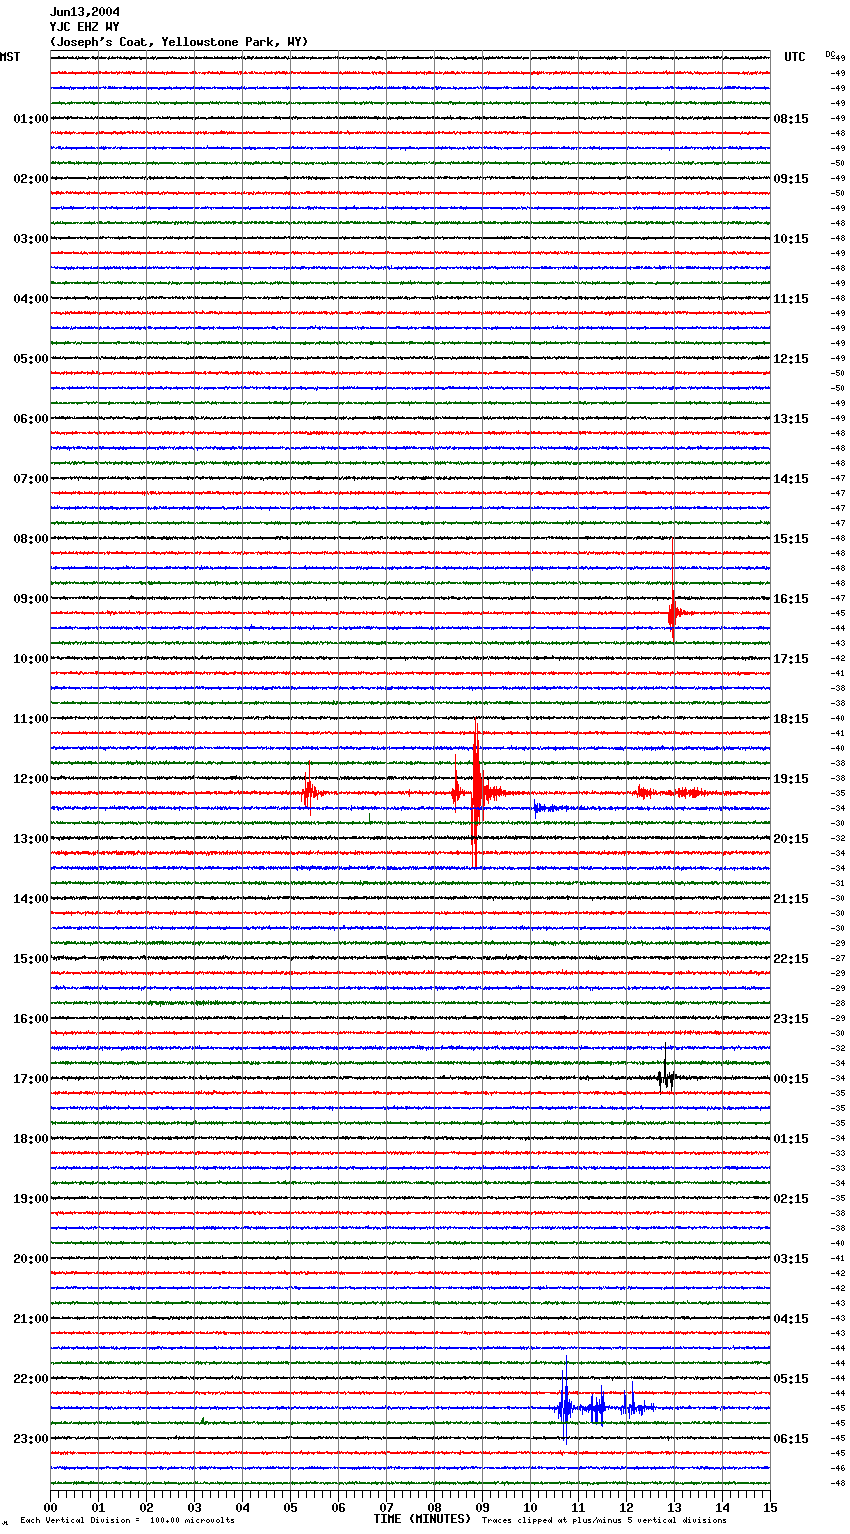Click the 08:15 UTC time label
The width and height of the screenshot is (850, 1534).
pos(791,119)
